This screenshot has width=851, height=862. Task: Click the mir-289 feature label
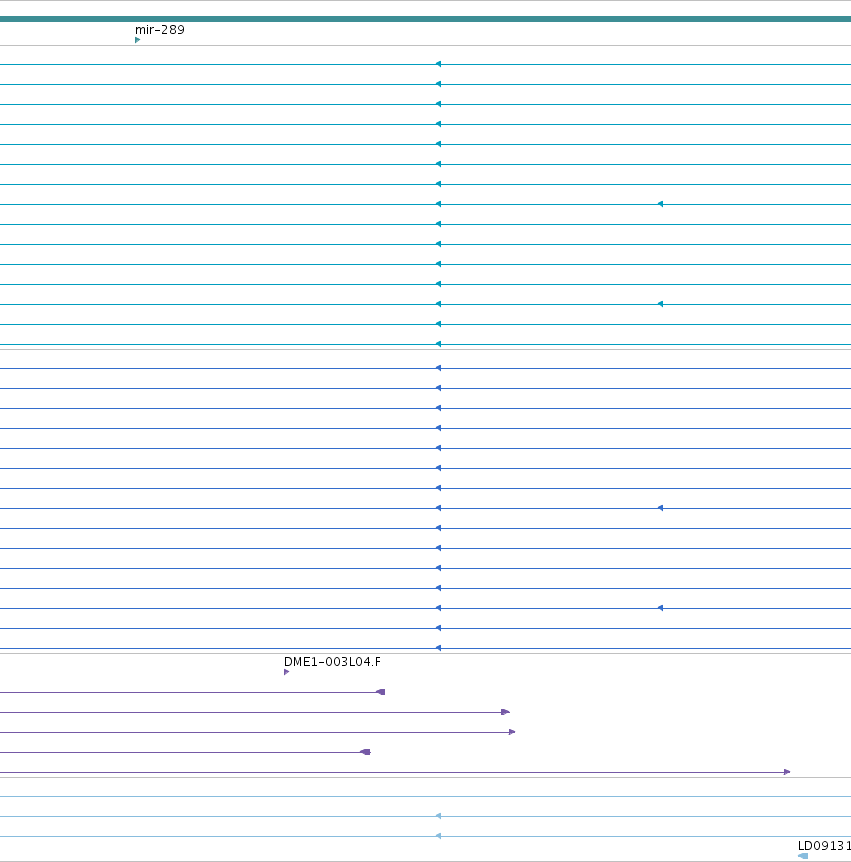coord(159,30)
